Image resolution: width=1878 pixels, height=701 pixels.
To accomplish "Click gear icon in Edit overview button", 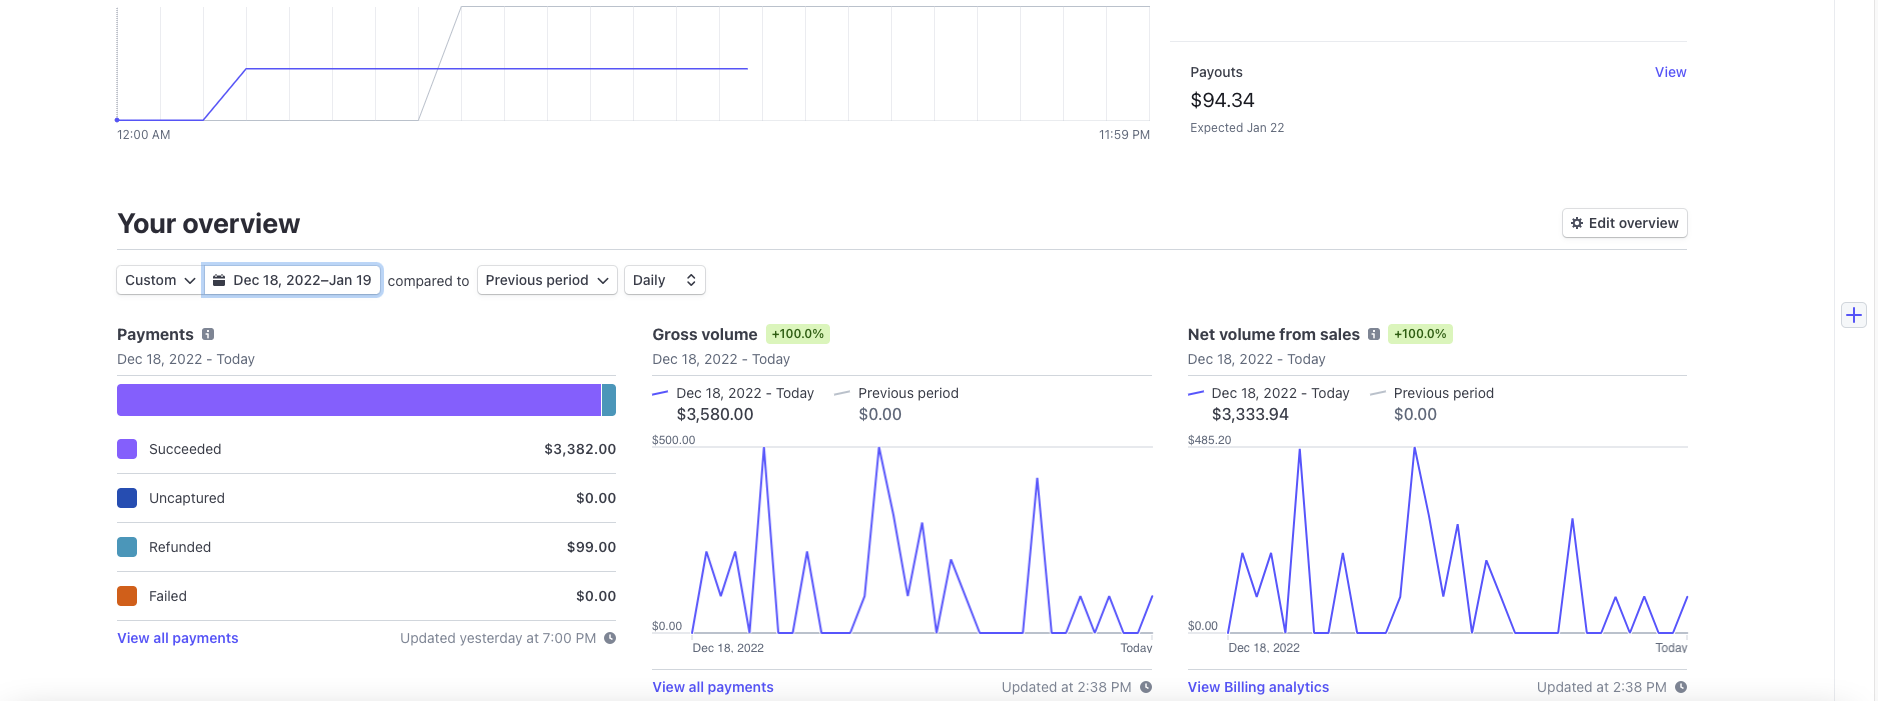I will pyautogui.click(x=1577, y=223).
